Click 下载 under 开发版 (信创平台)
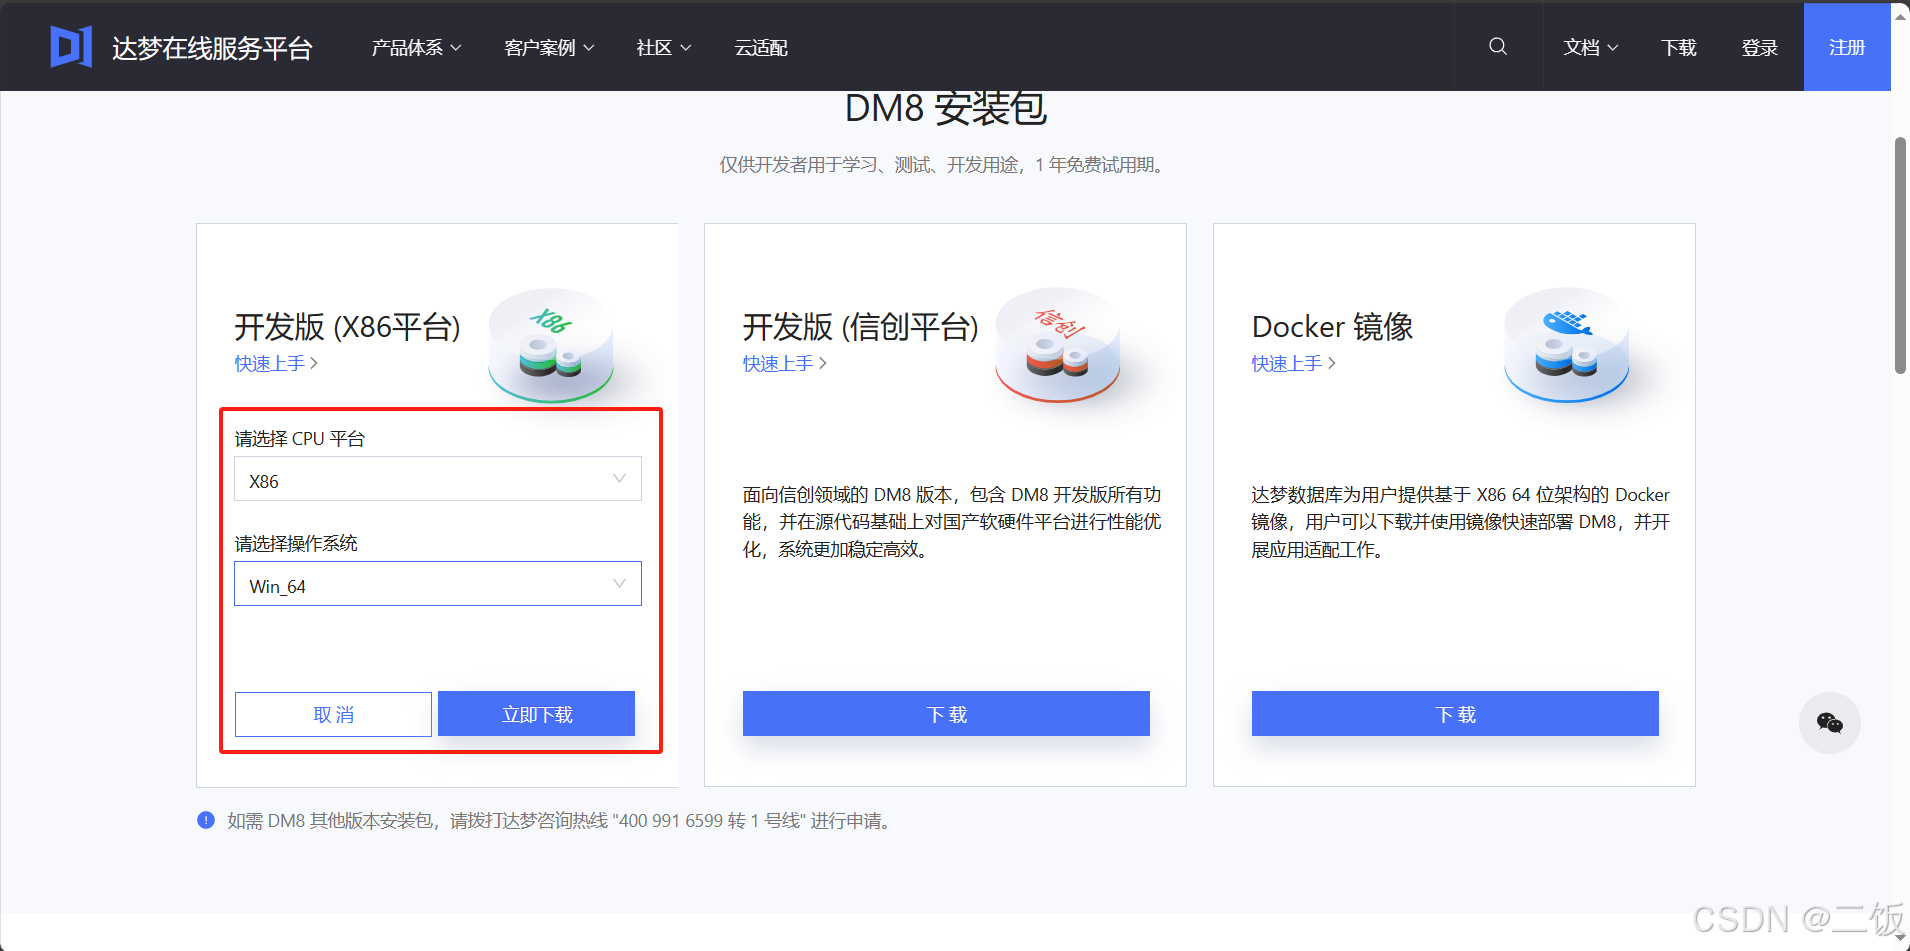Viewport: 1910px width, 951px height. tap(946, 714)
